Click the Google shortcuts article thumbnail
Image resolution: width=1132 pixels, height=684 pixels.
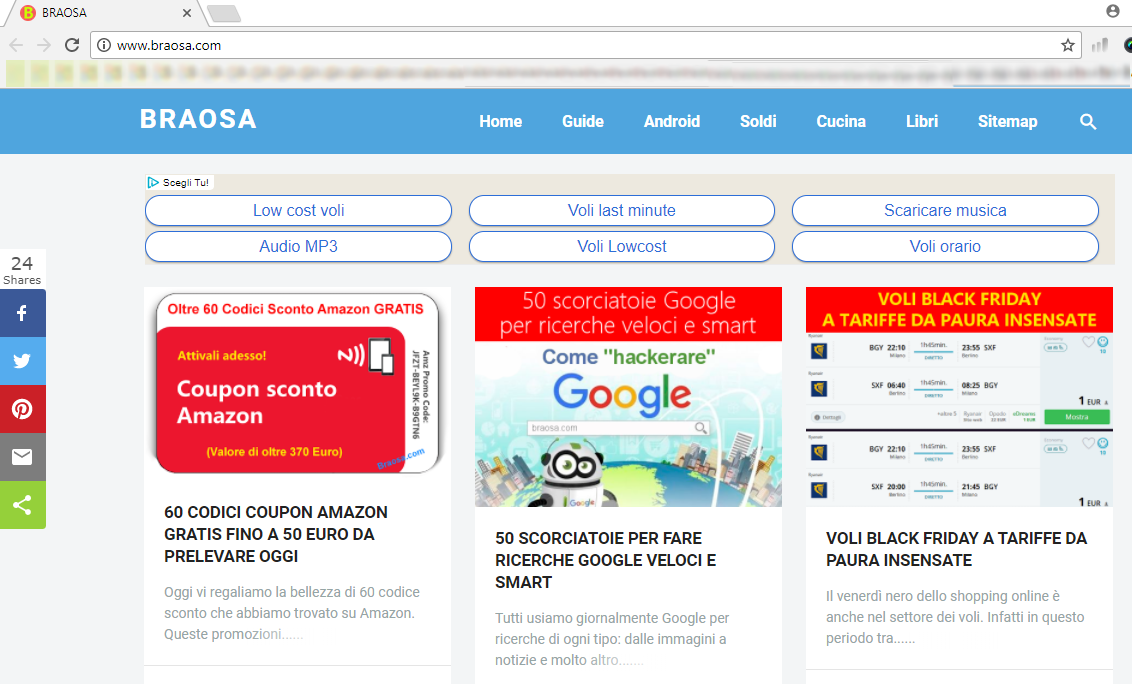628,397
